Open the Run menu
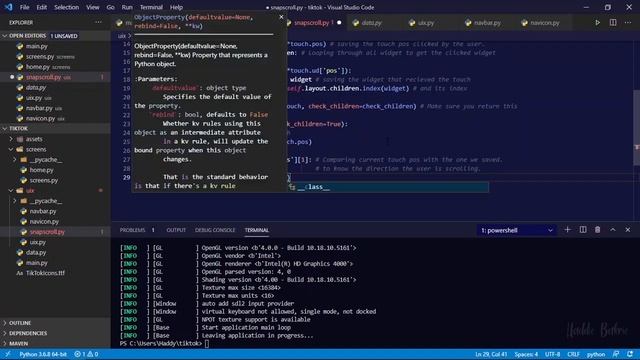 coord(127,7)
